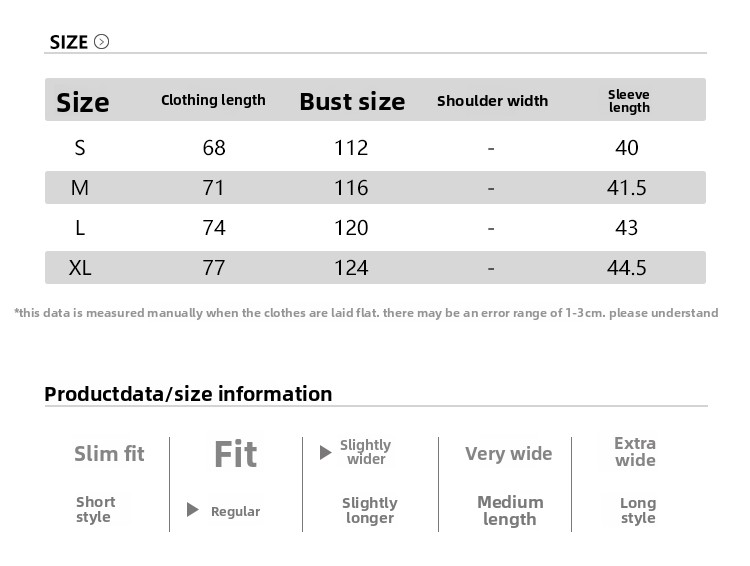This screenshot has height=566, width=750.
Task: Click the Bust size column header
Action: tap(352, 101)
